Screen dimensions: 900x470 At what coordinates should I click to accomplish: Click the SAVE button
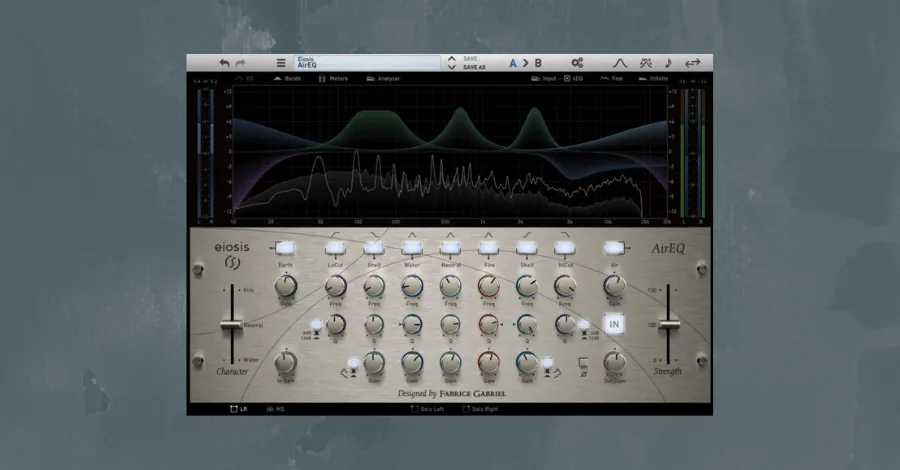[x=470, y=59]
